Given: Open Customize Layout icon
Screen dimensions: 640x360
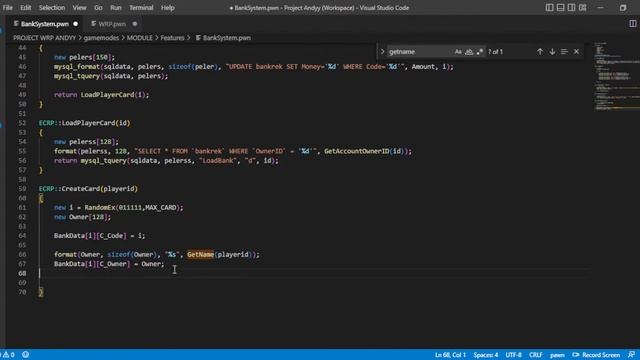Looking at the screenshot, I should (582, 7).
